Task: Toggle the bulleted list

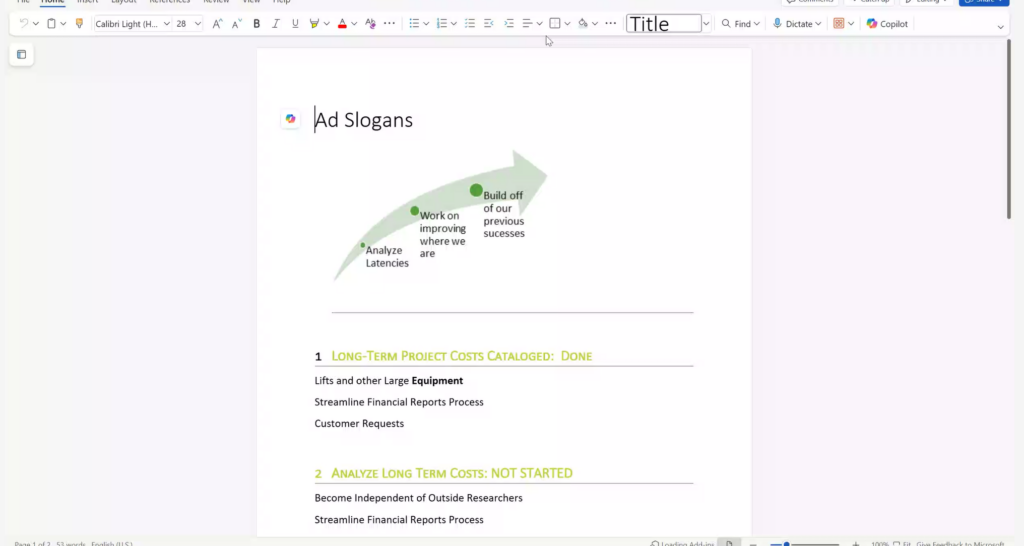Action: pos(414,24)
